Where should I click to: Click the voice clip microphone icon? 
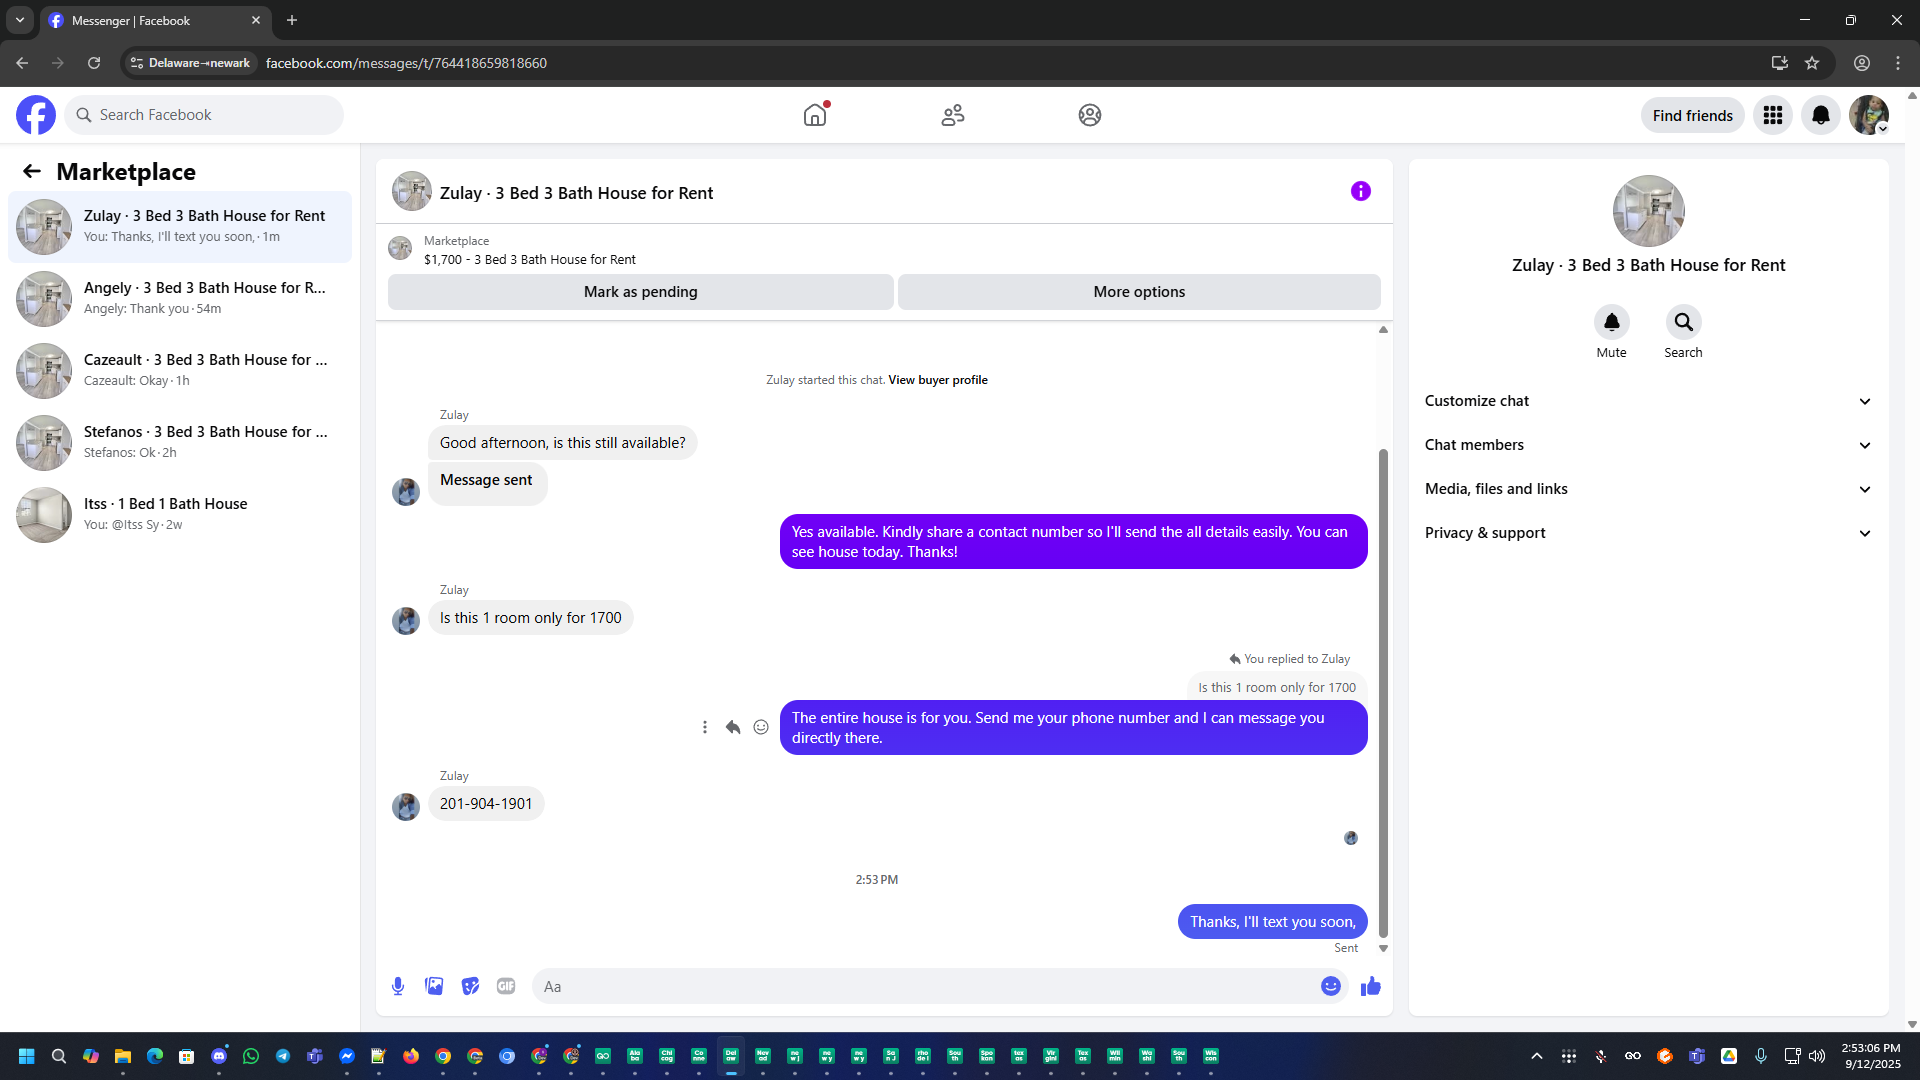(398, 986)
